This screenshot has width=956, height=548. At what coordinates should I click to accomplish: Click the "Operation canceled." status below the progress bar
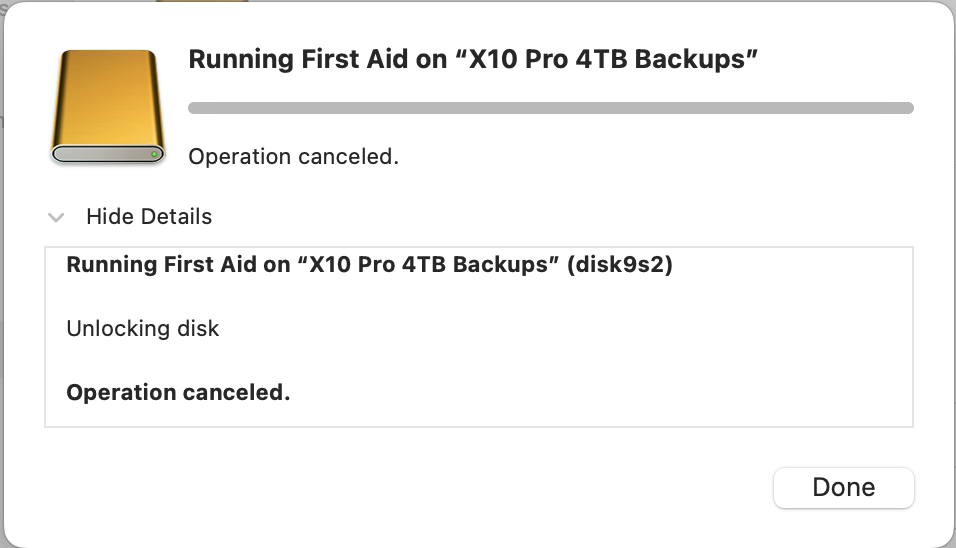[293, 157]
